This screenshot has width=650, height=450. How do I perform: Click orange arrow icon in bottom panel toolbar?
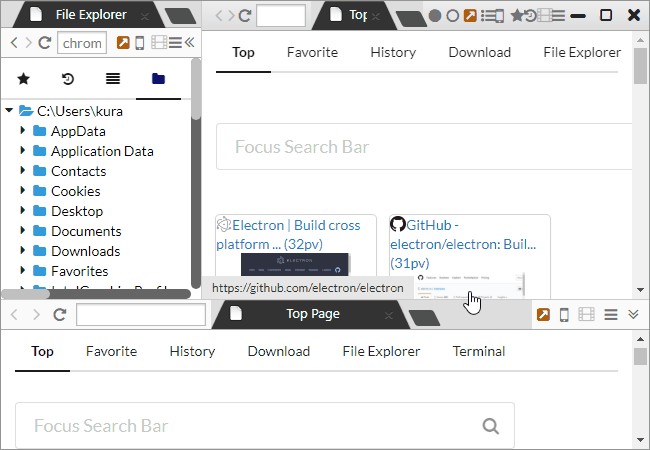tap(543, 315)
